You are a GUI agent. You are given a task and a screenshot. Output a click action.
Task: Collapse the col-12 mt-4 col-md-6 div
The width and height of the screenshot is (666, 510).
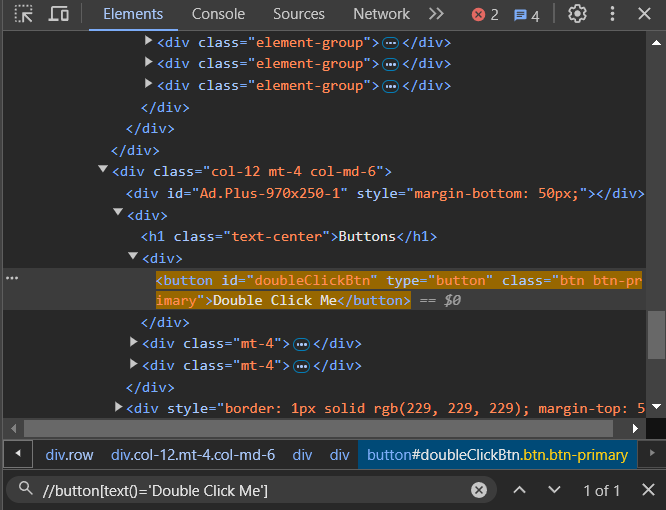(x=103, y=171)
